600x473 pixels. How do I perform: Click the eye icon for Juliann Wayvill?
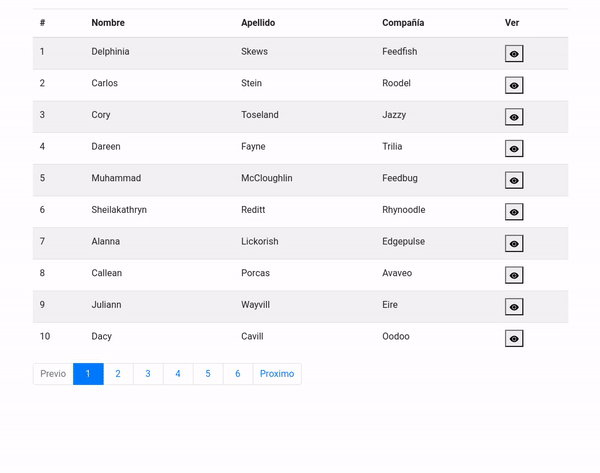click(514, 307)
